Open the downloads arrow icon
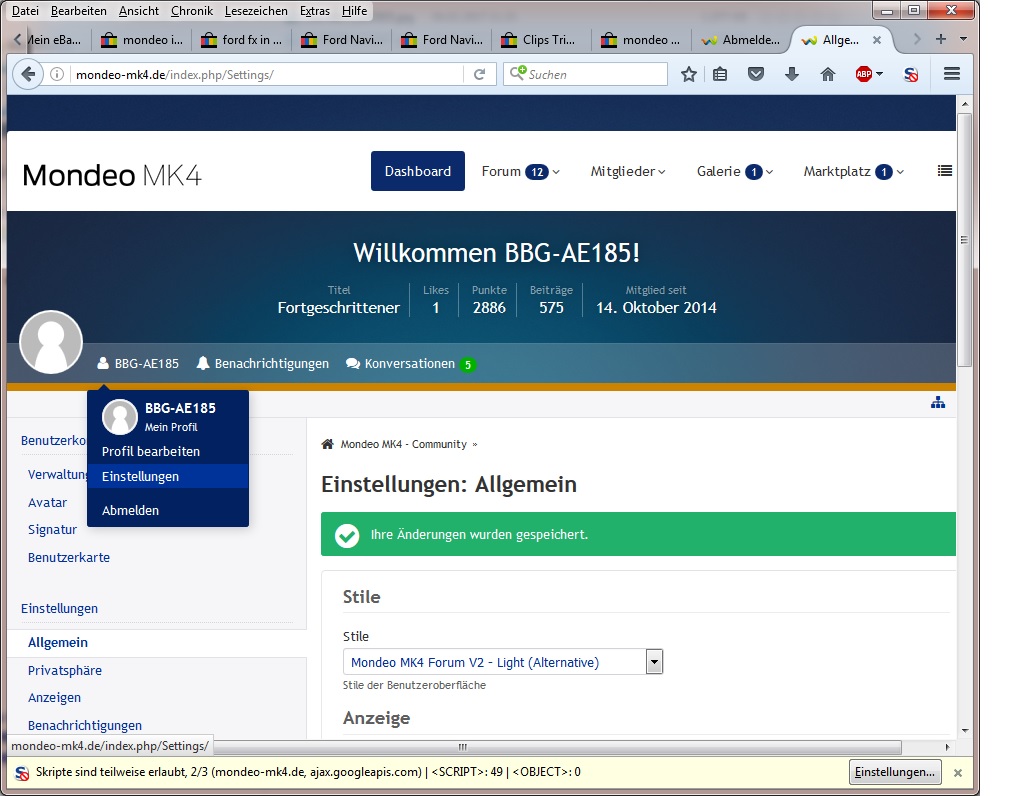Screen dimensions: 1024x796 pyautogui.click(x=792, y=74)
